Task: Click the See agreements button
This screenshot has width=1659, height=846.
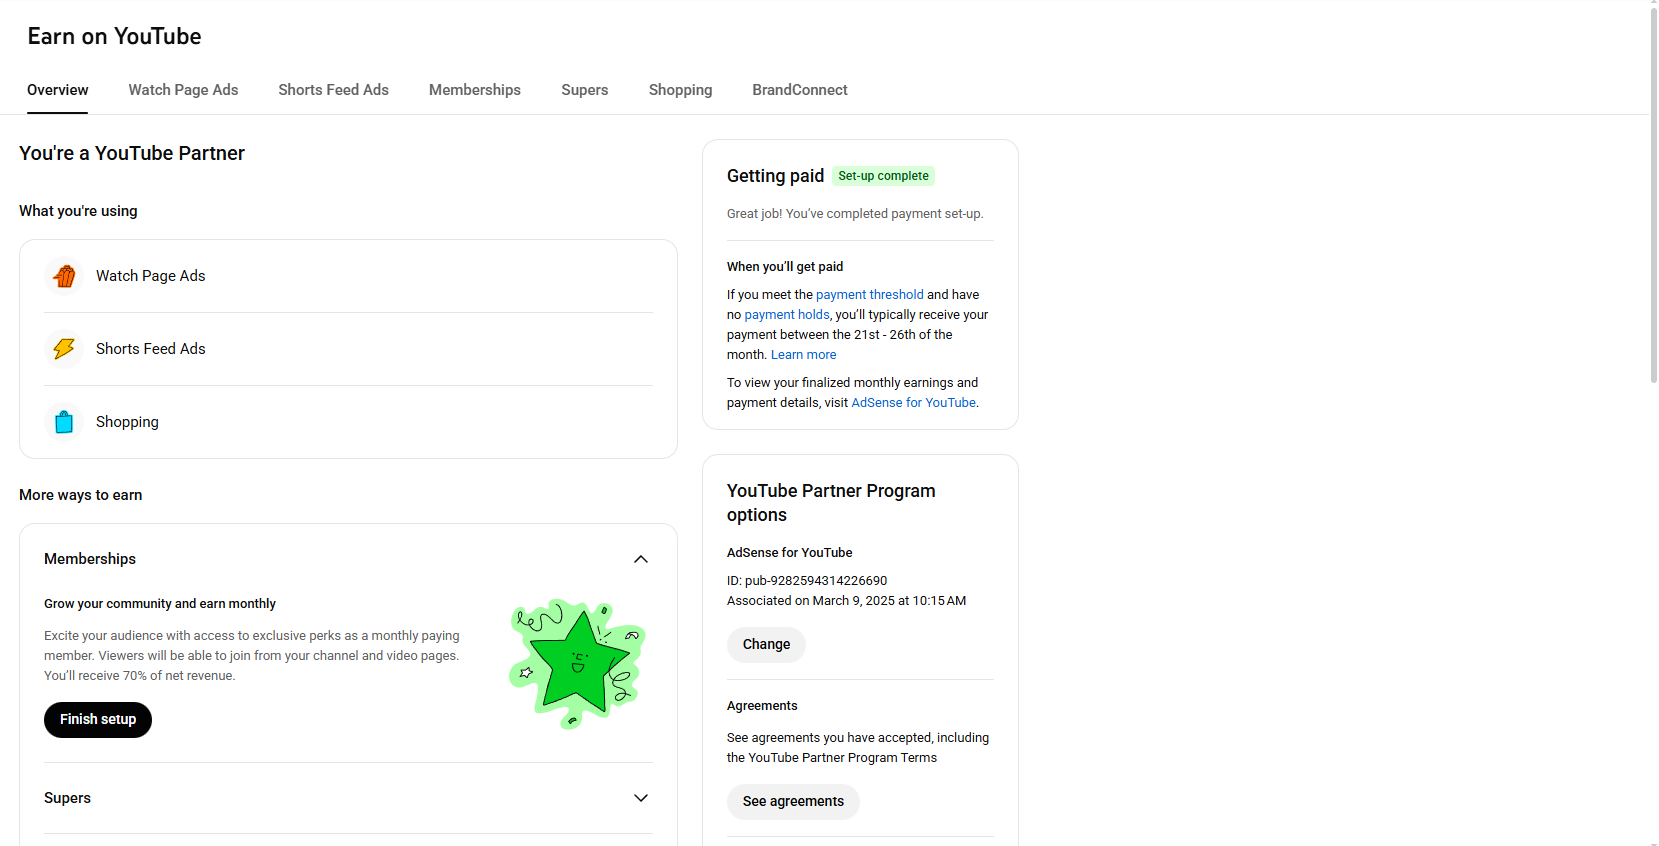Action: click(793, 802)
